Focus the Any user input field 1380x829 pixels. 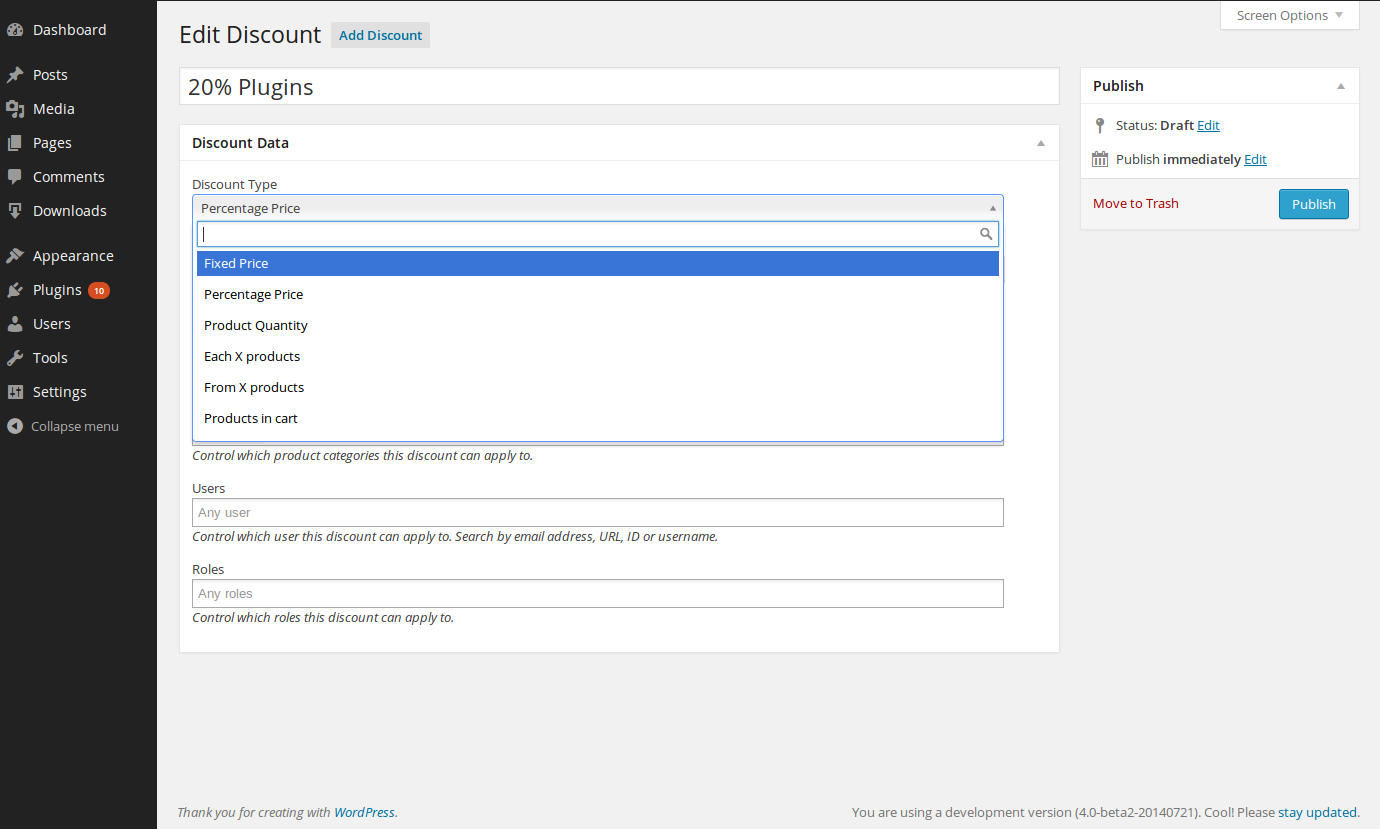tap(597, 513)
